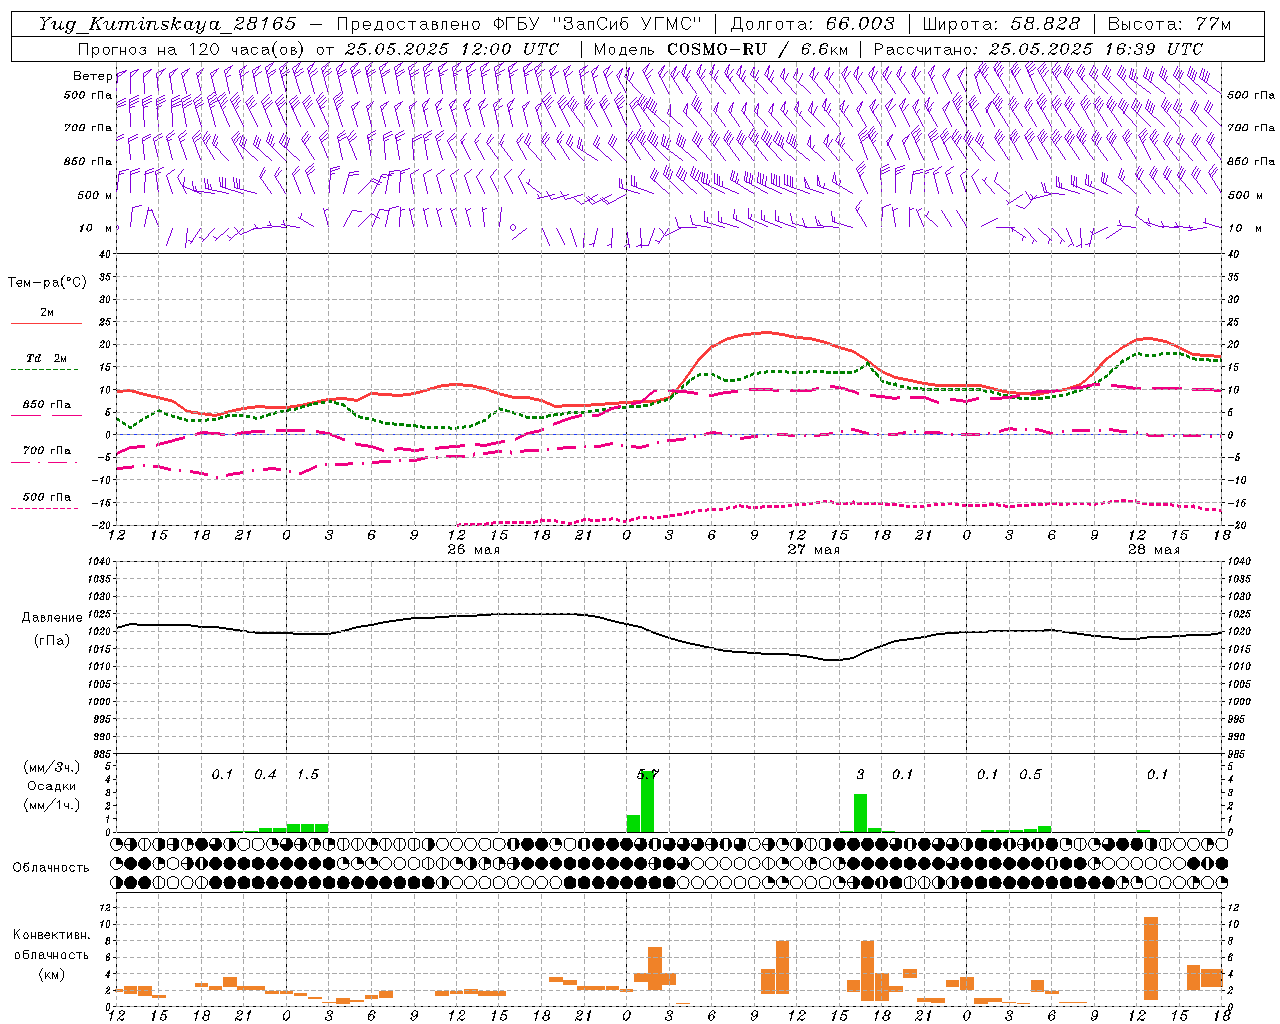Click the precipitation value 0.5
The width and height of the screenshot is (1280, 1024).
(1030, 775)
